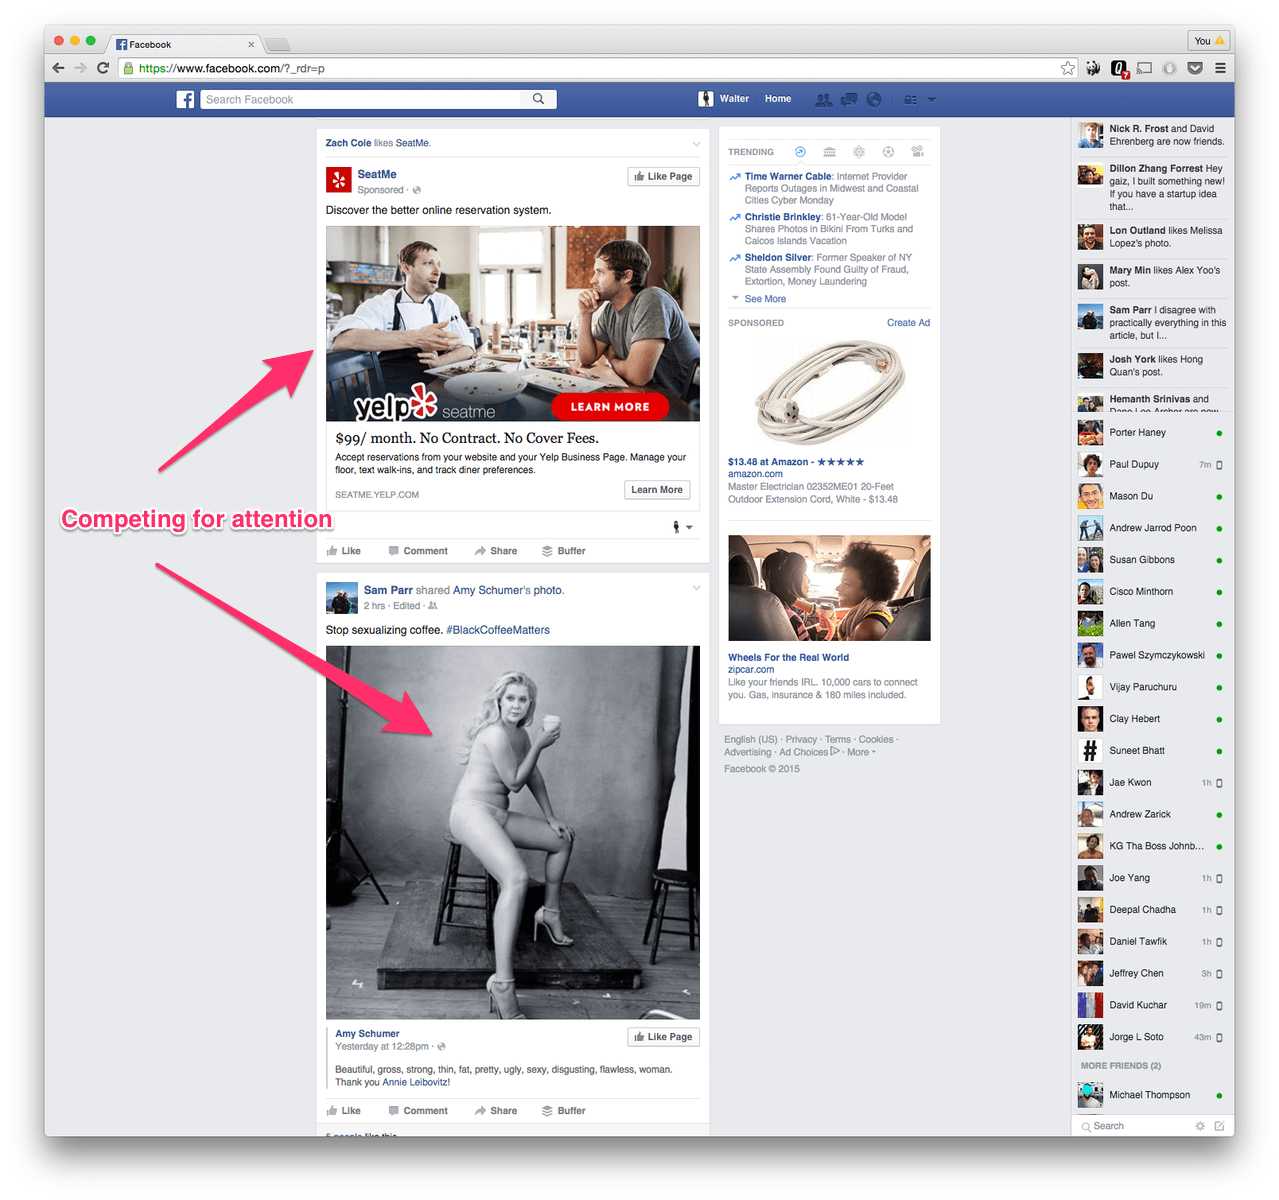Click the chat Search field
Viewport: 1279px width, 1200px height.
point(1139,1126)
